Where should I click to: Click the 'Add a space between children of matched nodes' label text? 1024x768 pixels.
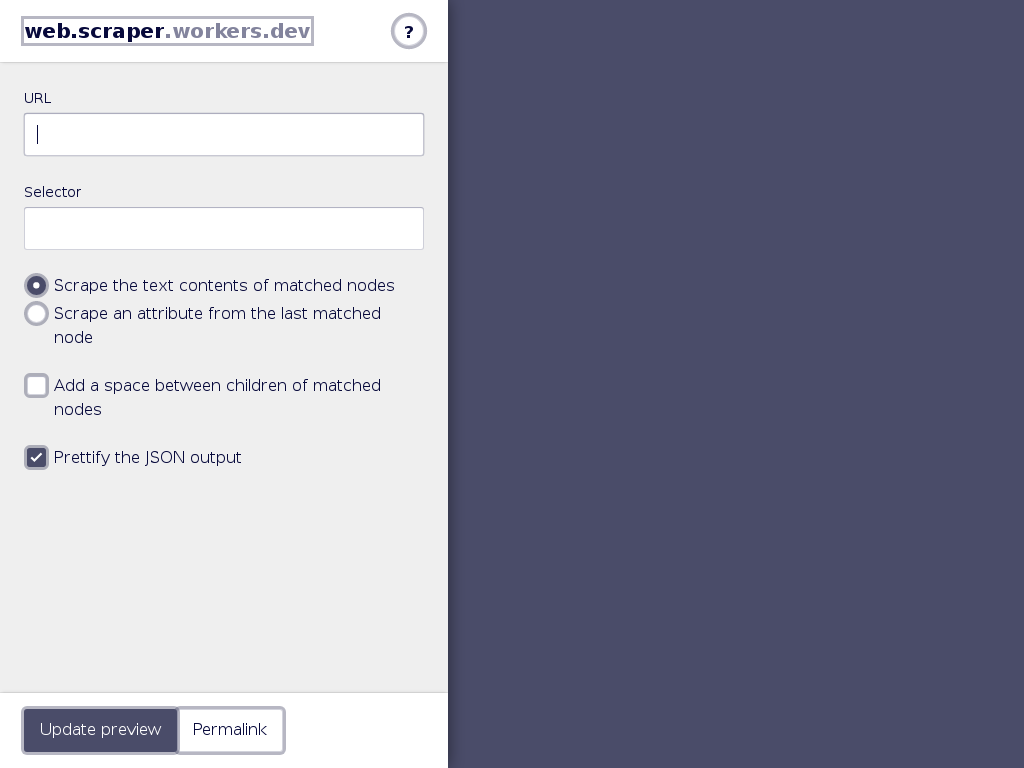(217, 397)
